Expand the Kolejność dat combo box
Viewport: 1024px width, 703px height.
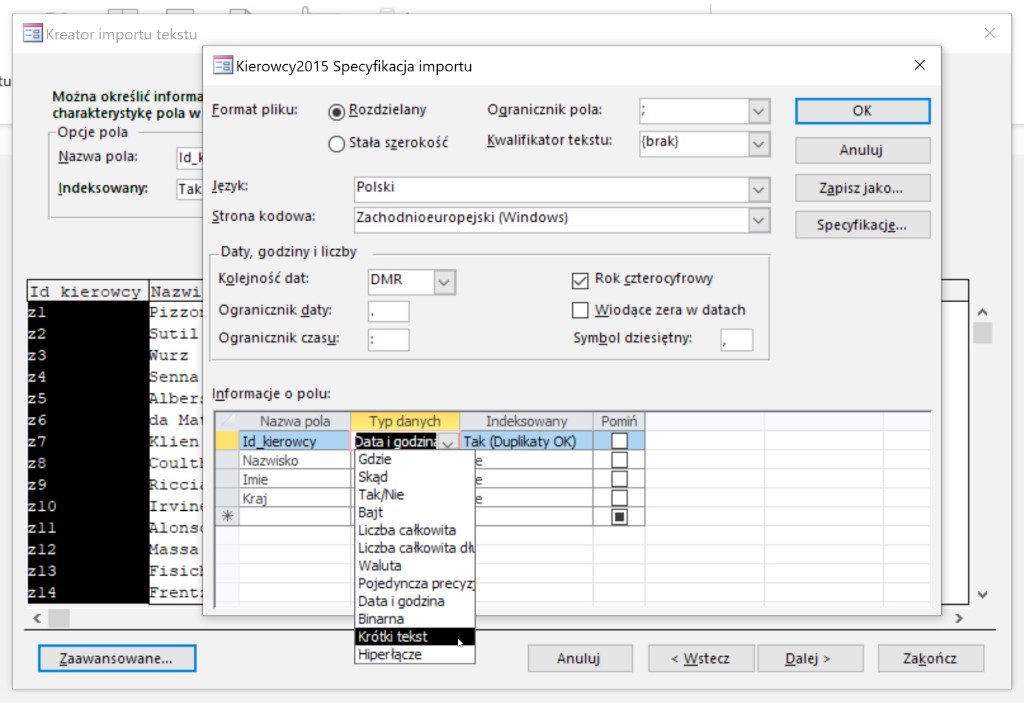[x=445, y=282]
